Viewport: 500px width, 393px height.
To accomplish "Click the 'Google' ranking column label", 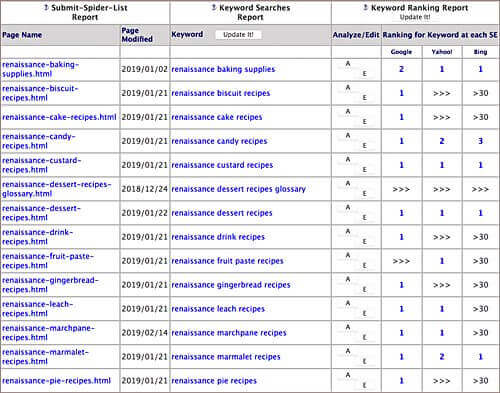I will pos(401,52).
